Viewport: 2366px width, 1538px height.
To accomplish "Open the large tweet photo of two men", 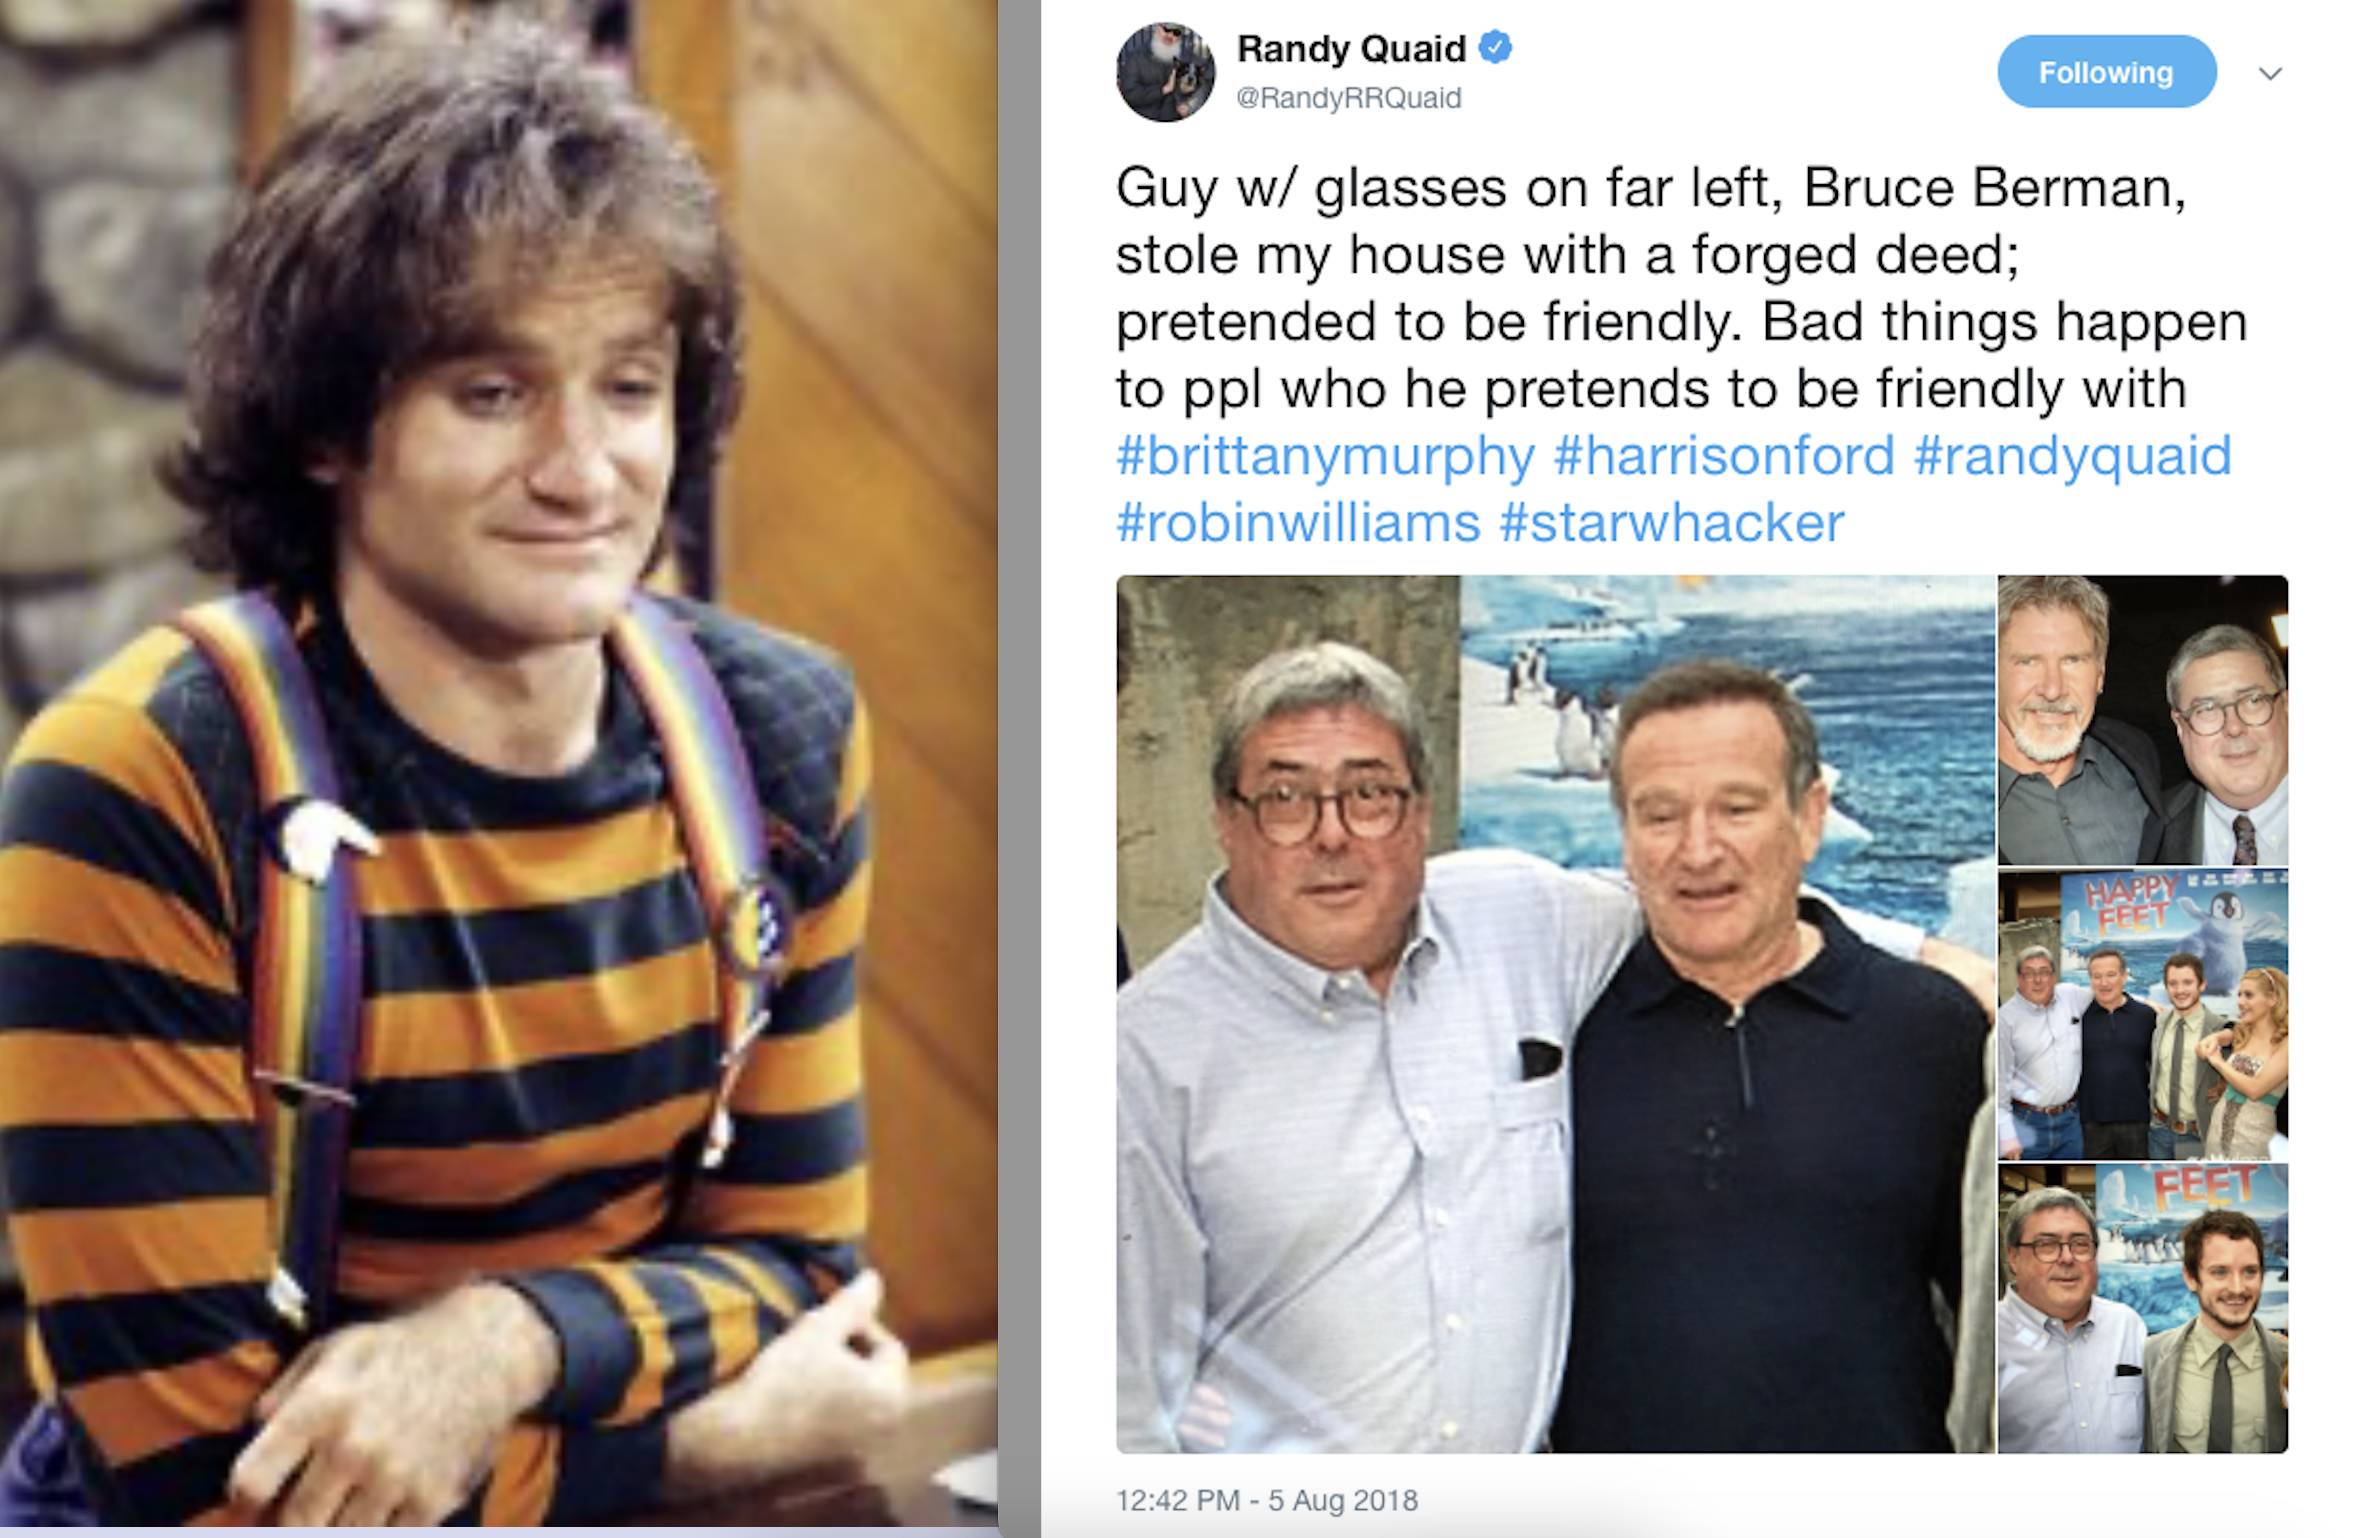I will pyautogui.click(x=1555, y=1013).
